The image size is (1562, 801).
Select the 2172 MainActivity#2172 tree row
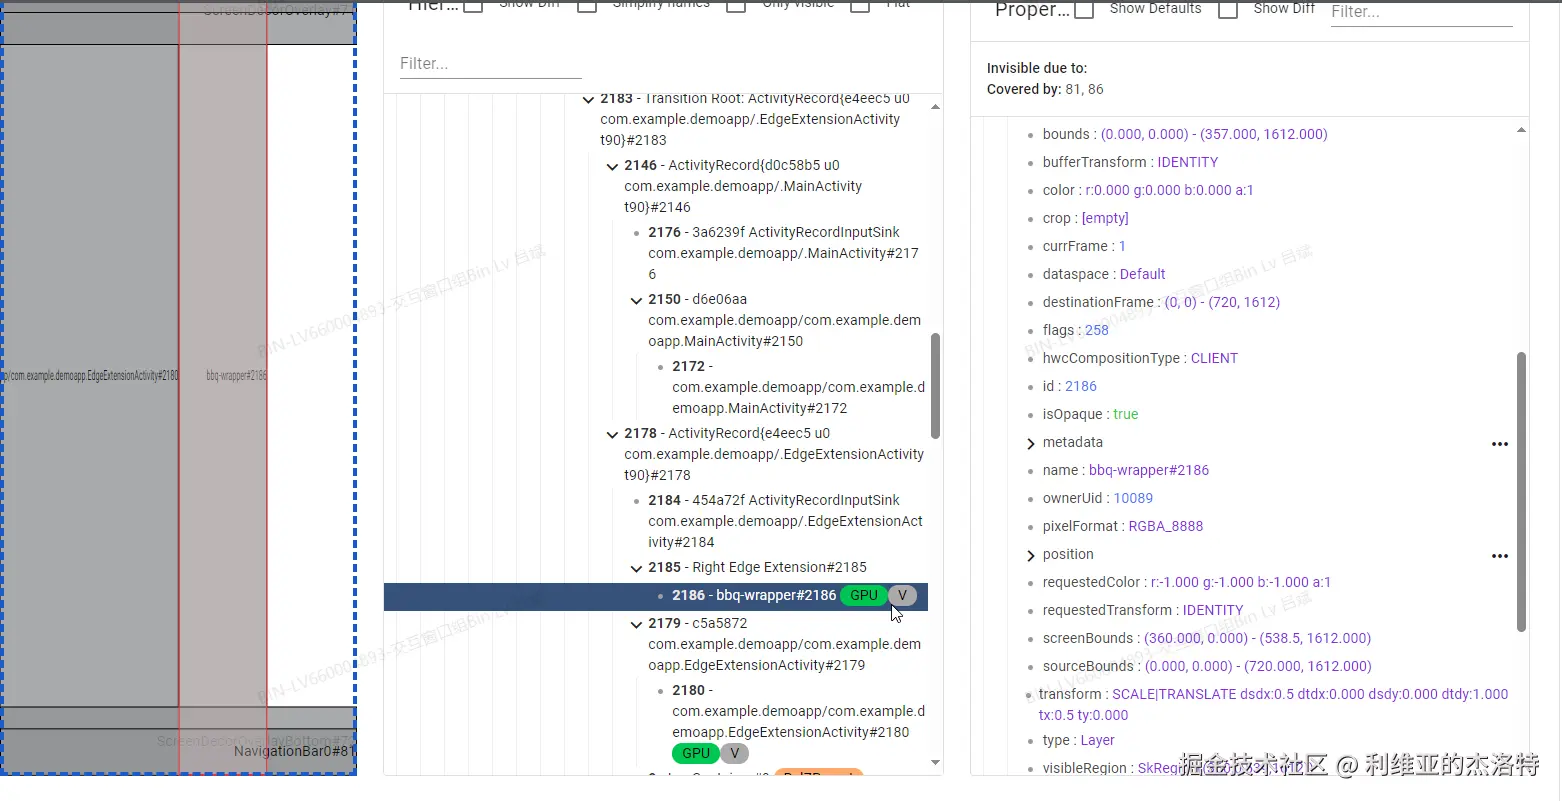tap(798, 387)
